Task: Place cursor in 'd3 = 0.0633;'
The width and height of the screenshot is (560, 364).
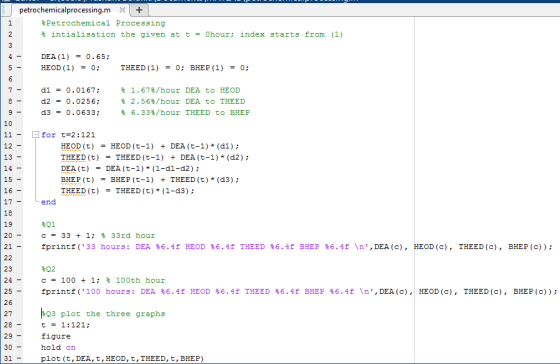Action: 70,112
